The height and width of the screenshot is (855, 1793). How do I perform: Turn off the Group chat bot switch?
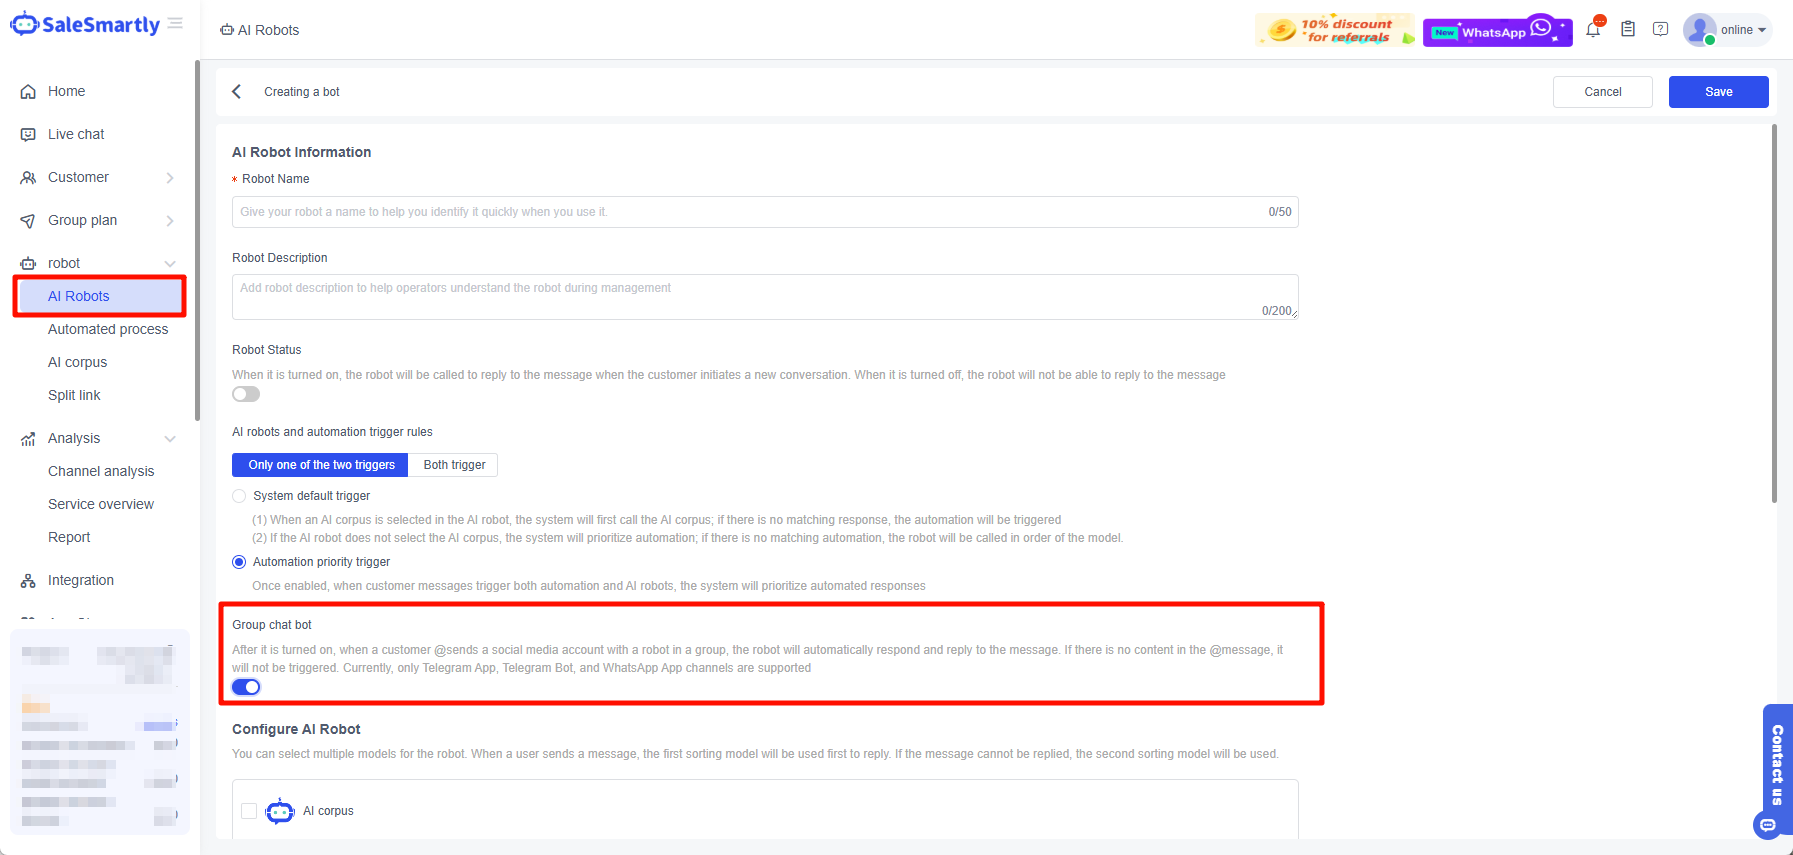(x=246, y=687)
